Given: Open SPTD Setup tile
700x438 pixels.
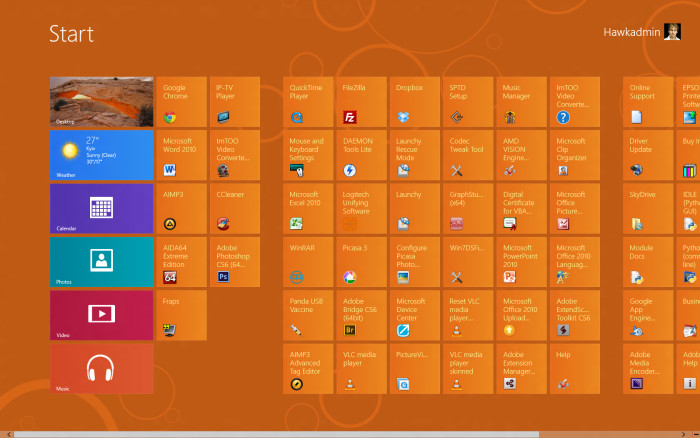Looking at the screenshot, I should click(x=468, y=102).
